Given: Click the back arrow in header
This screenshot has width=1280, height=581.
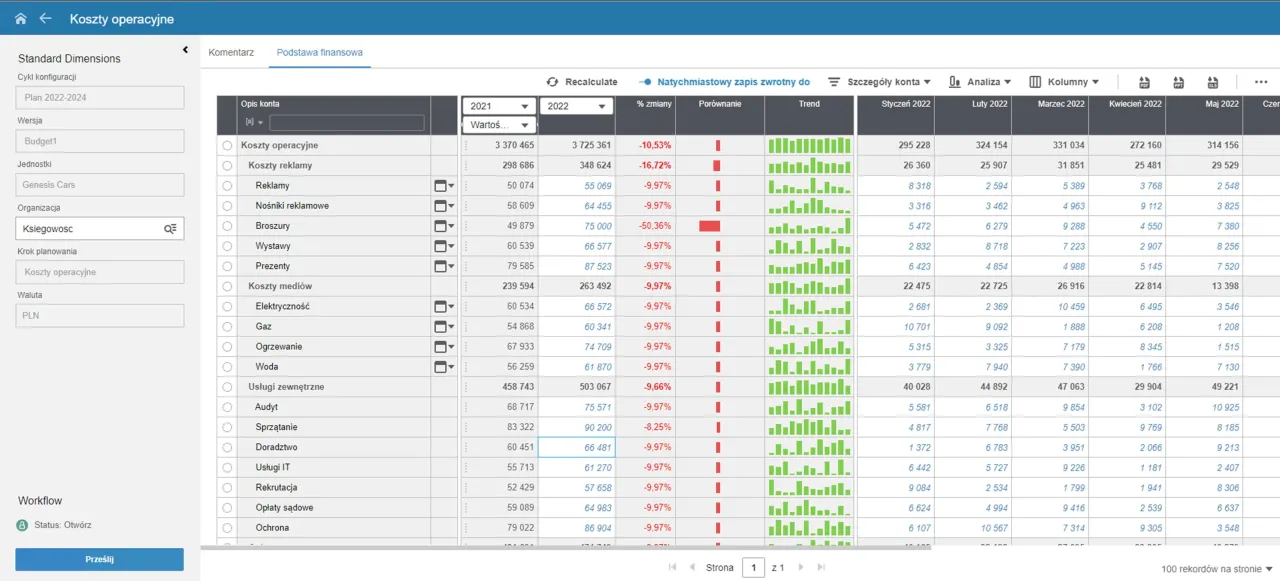Looking at the screenshot, I should click(45, 19).
